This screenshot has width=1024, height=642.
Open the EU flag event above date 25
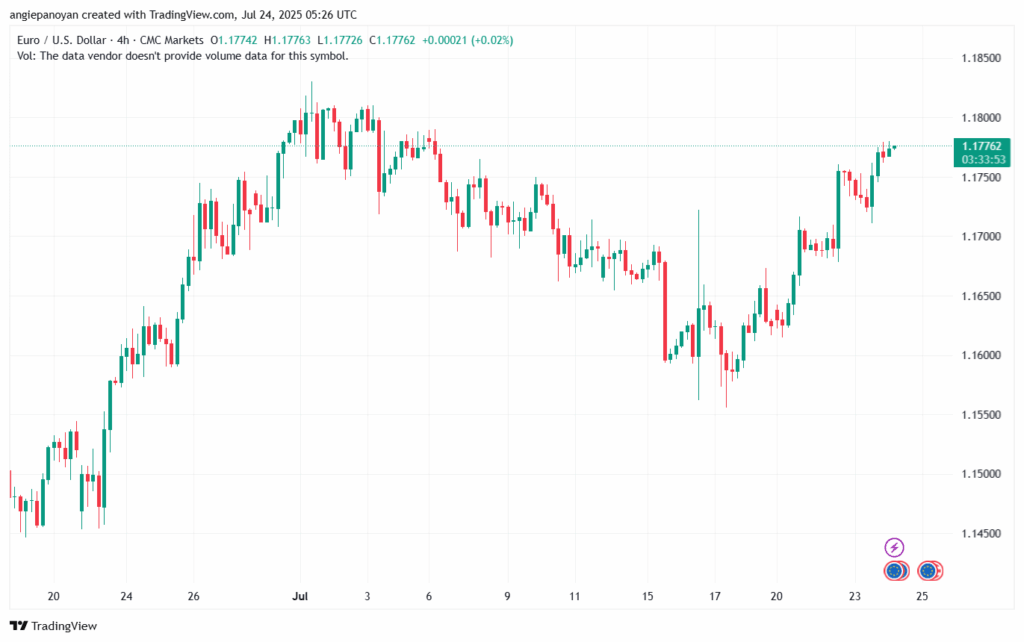tap(929, 571)
